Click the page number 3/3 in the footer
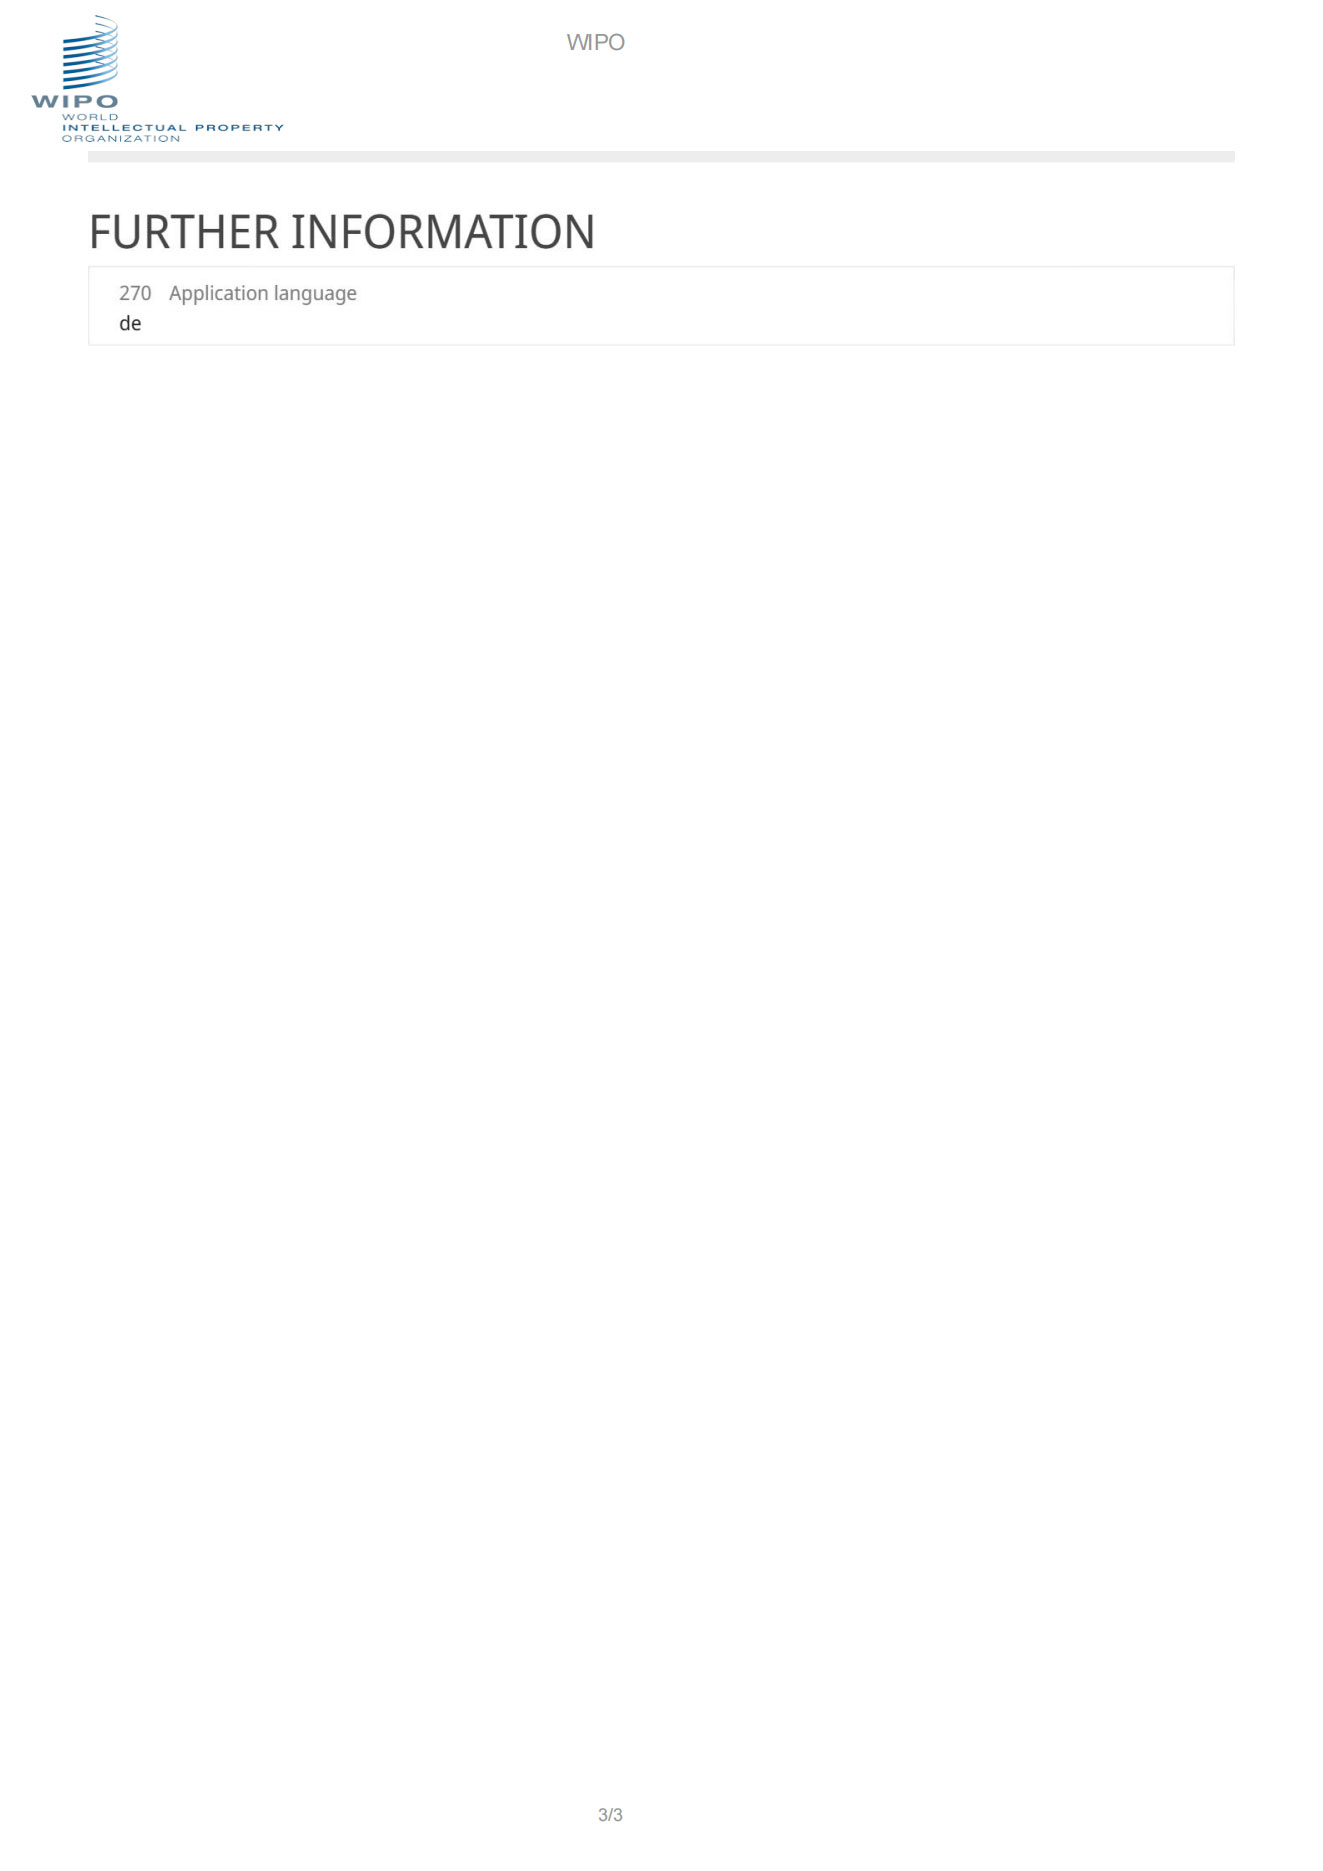 click(610, 1814)
